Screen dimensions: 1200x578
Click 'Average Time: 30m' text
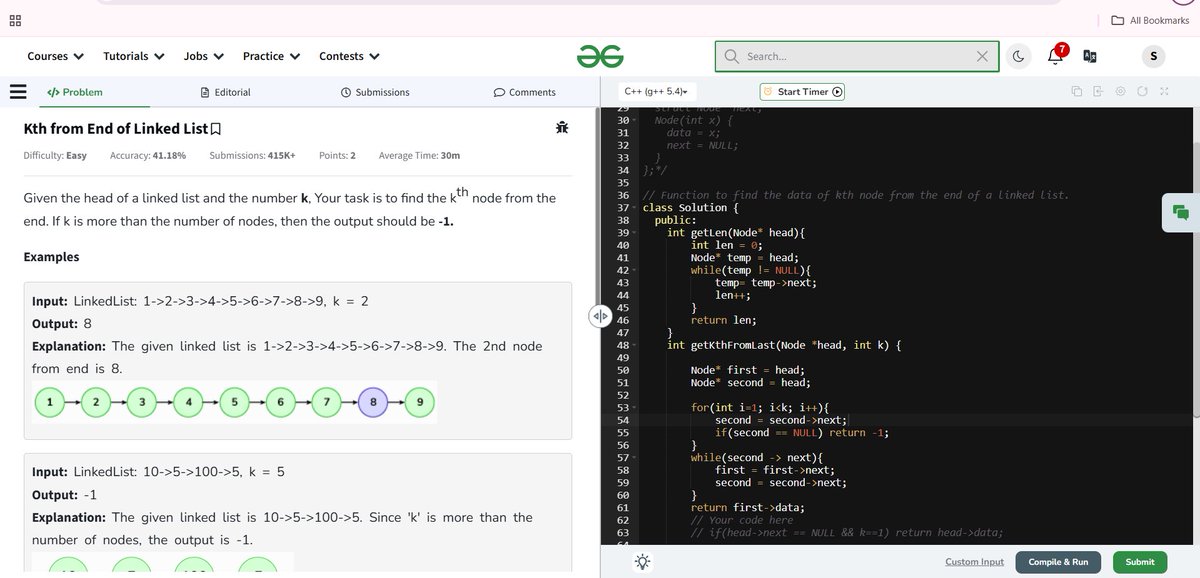[420, 156]
